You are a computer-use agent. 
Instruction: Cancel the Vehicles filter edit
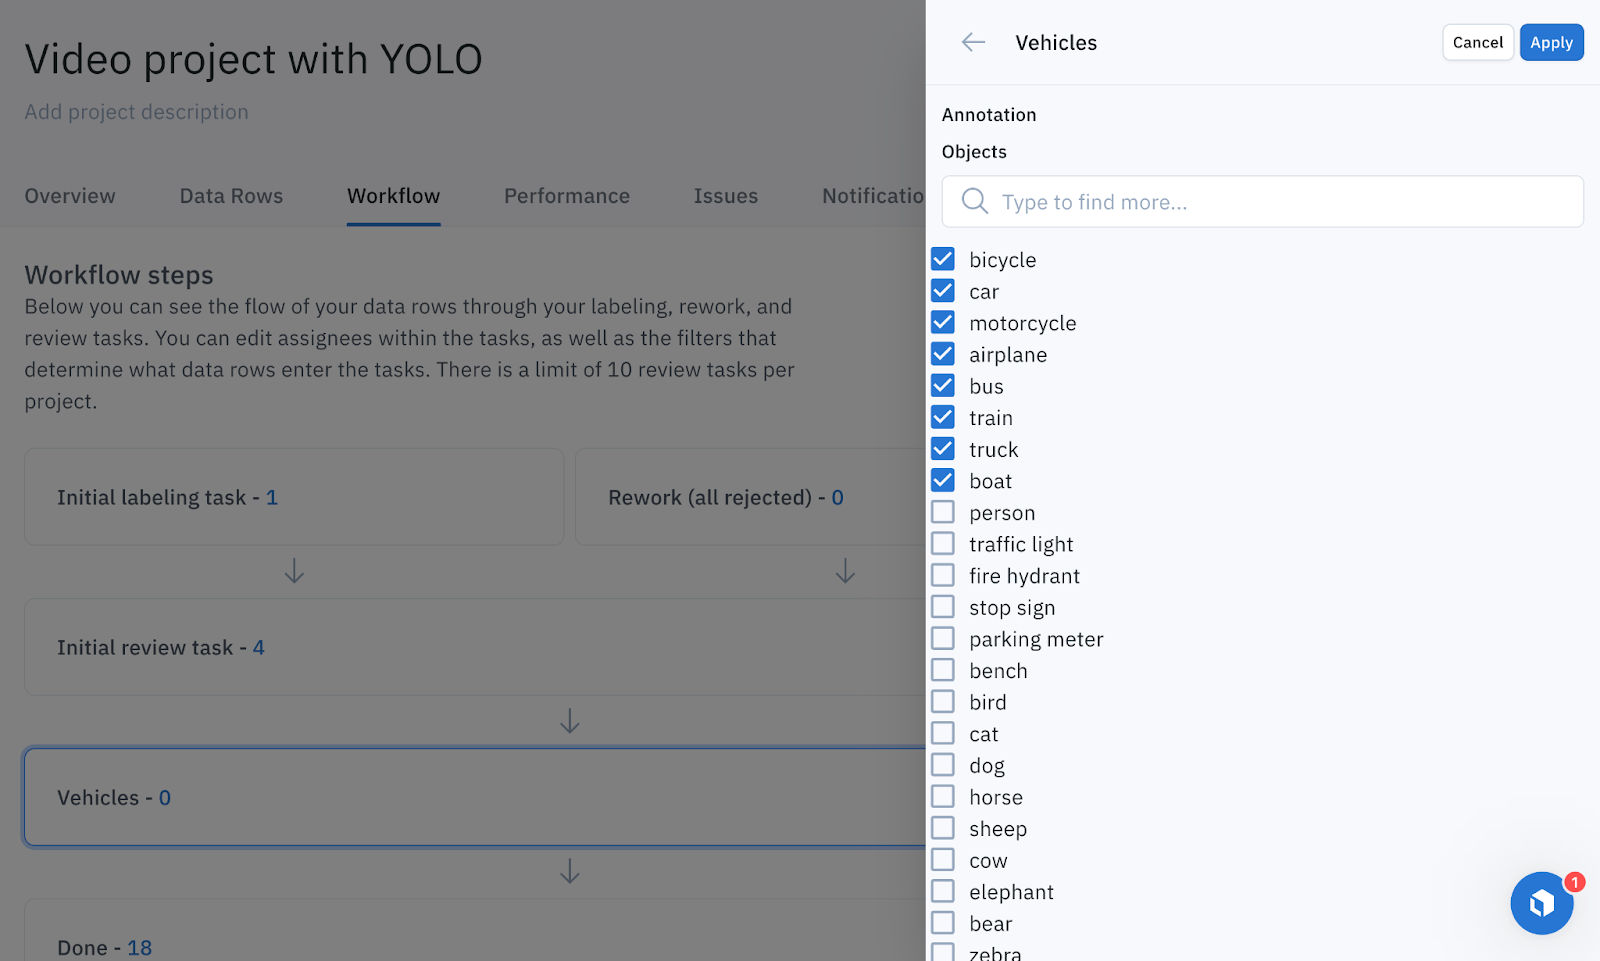[1477, 42]
